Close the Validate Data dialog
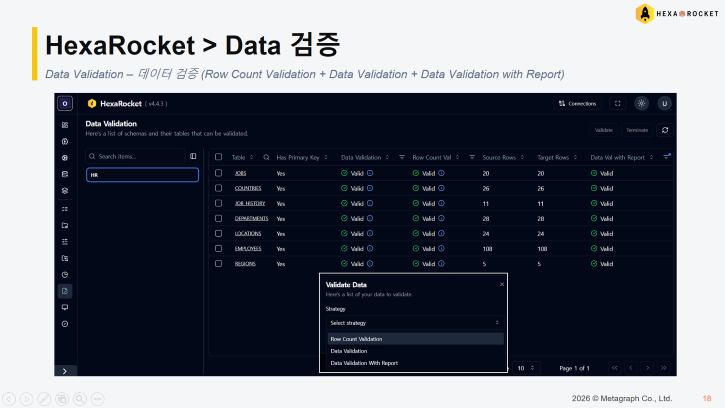The image size is (725, 408). click(502, 284)
